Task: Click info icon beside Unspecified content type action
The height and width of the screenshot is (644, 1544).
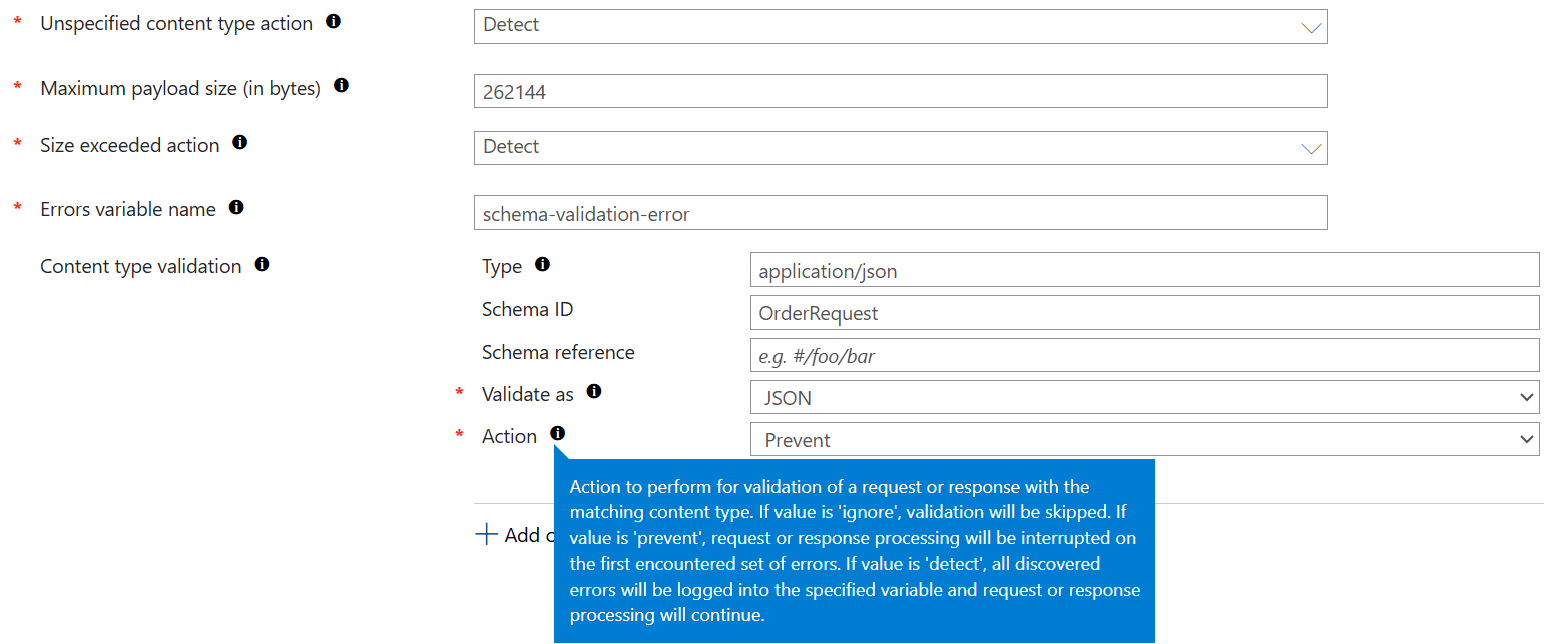Action: point(334,21)
